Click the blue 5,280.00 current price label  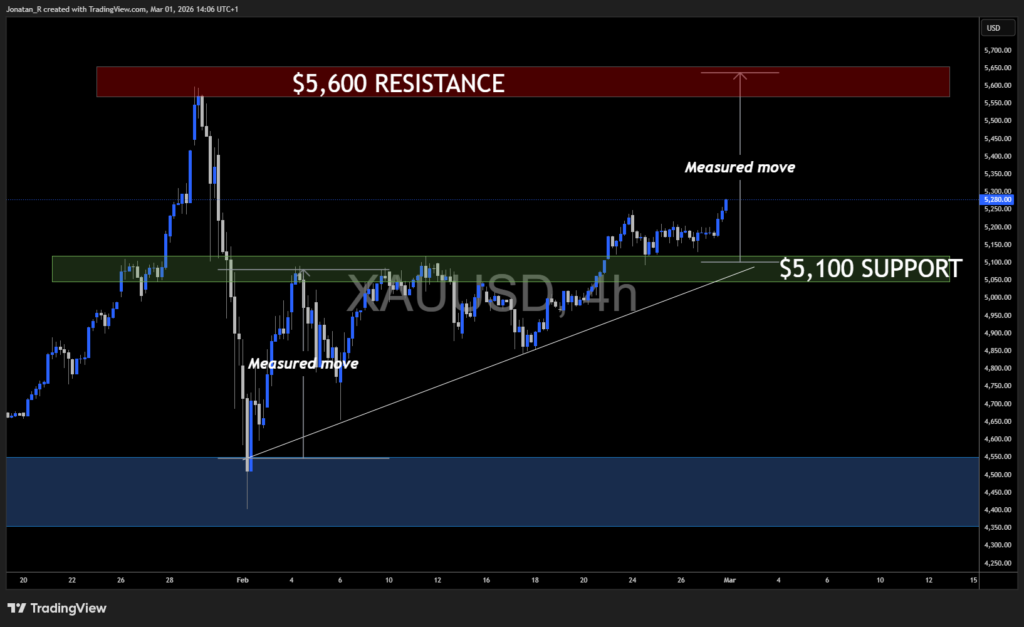click(x=996, y=199)
